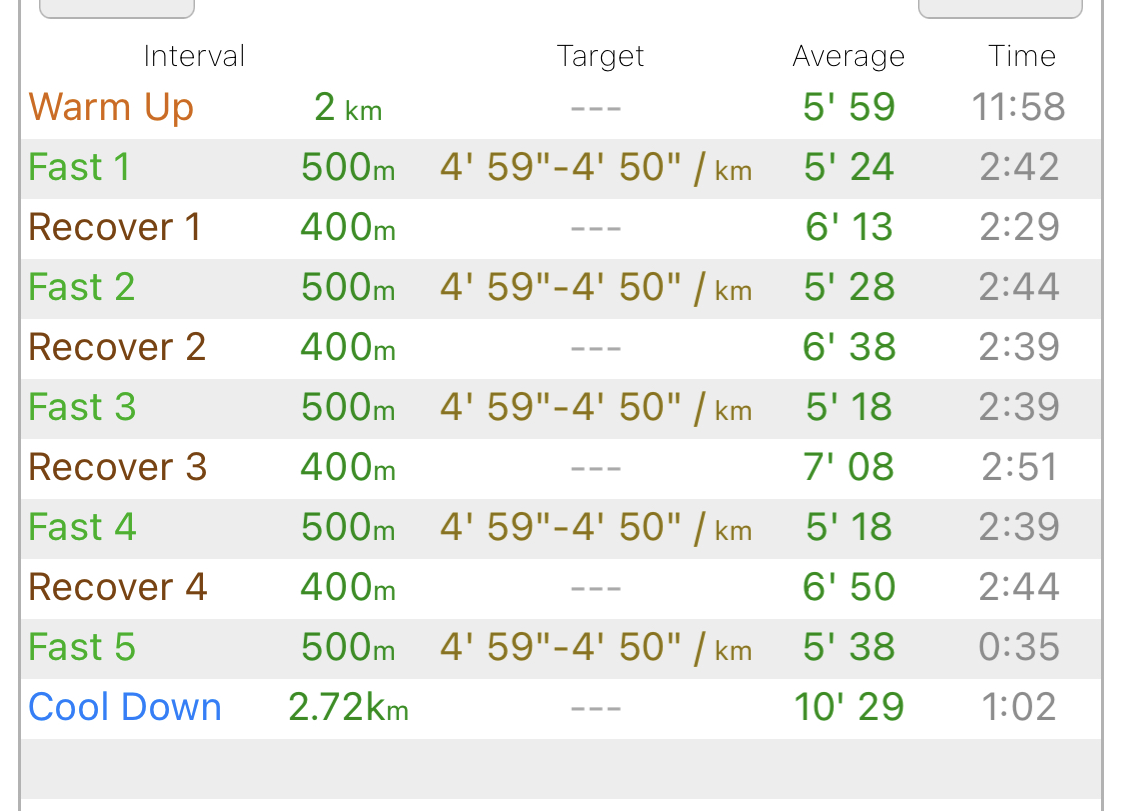
Task: Tap the Fast 5 time 0:35
Action: [x=1019, y=647]
